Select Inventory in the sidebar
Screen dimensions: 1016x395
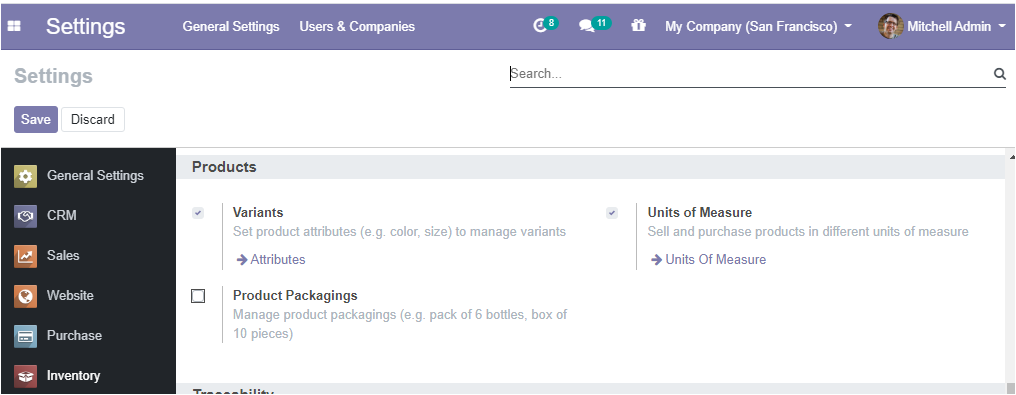(x=73, y=376)
